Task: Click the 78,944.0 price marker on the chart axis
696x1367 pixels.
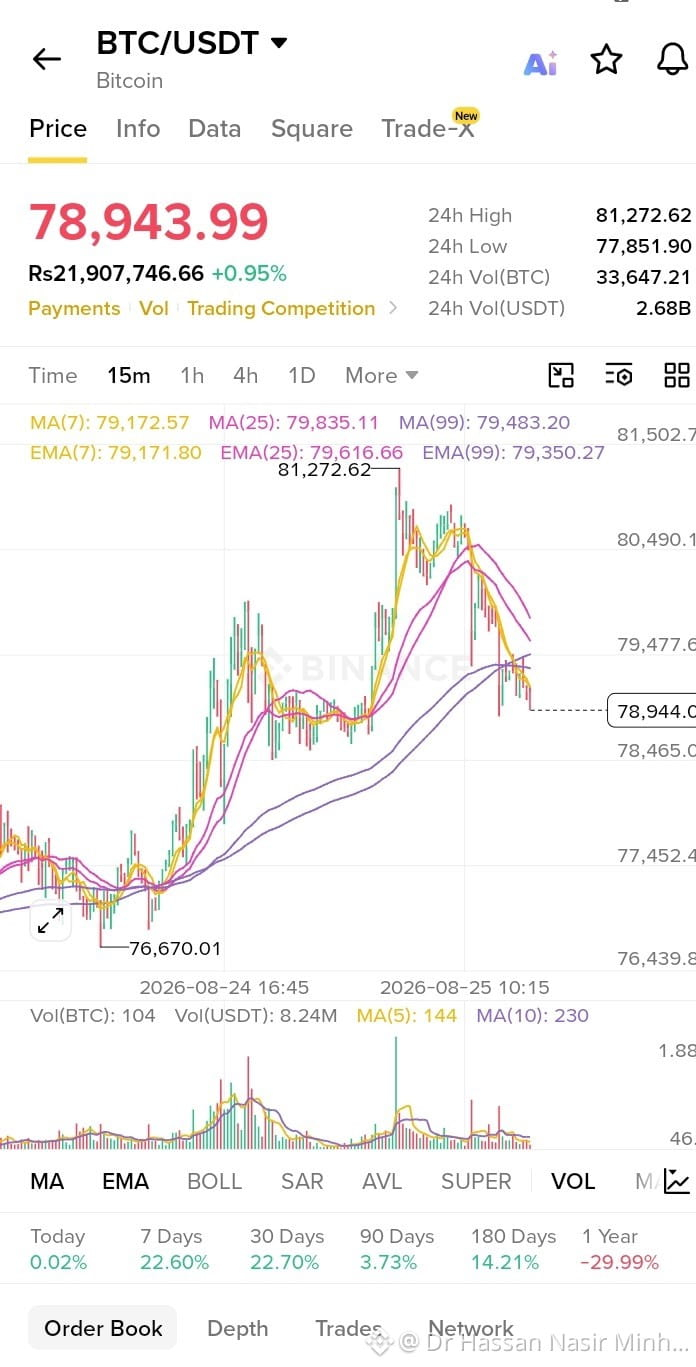Action: tap(651, 711)
